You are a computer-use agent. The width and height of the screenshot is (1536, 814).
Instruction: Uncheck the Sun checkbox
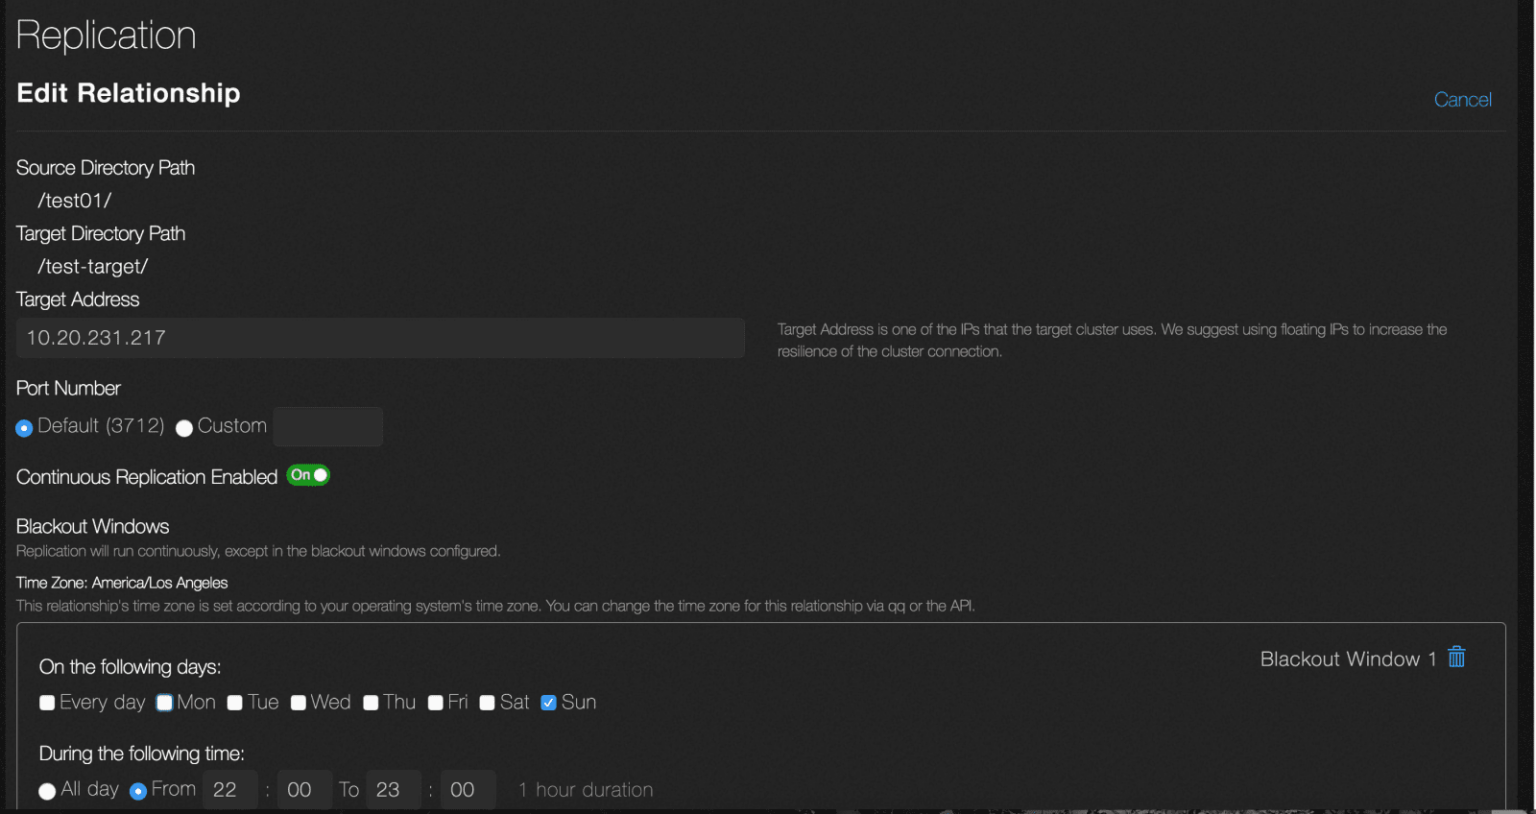pos(548,702)
